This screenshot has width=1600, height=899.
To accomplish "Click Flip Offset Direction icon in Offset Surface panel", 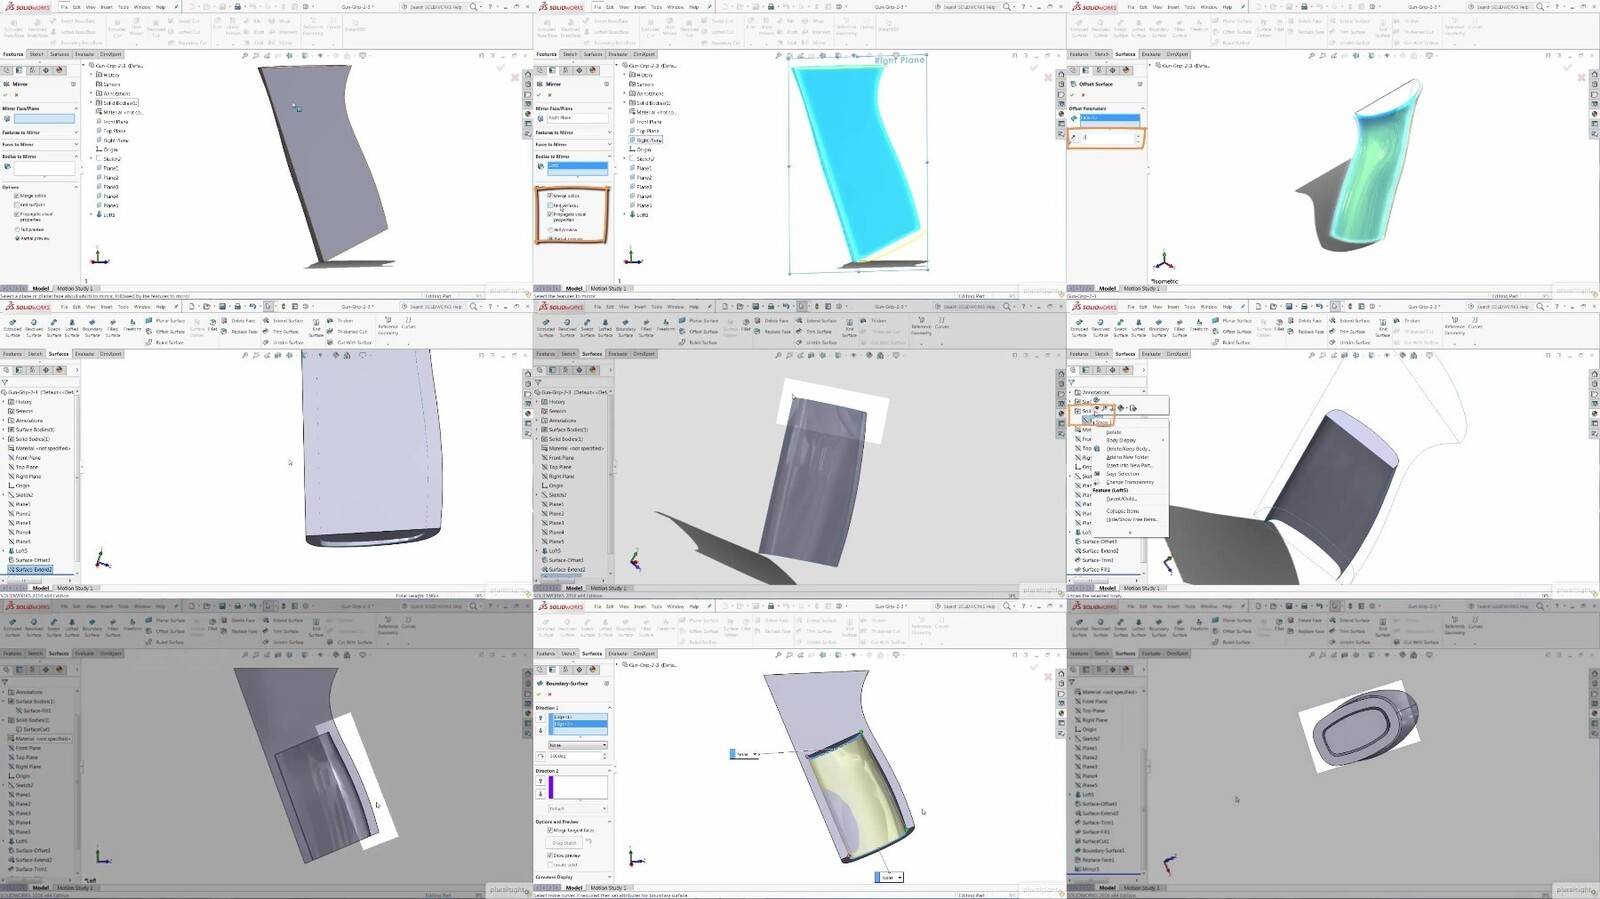I will point(1075,138).
